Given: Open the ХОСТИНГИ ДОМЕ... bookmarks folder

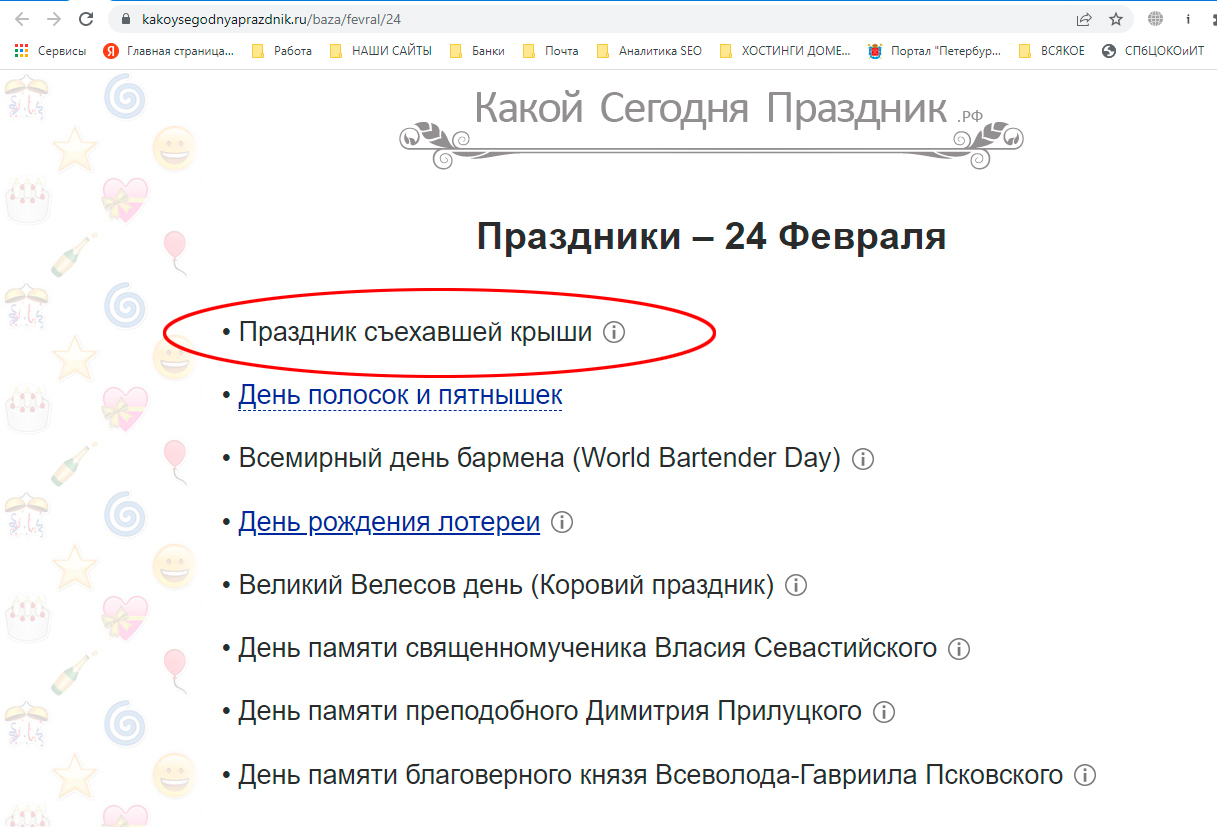Looking at the screenshot, I should [785, 51].
